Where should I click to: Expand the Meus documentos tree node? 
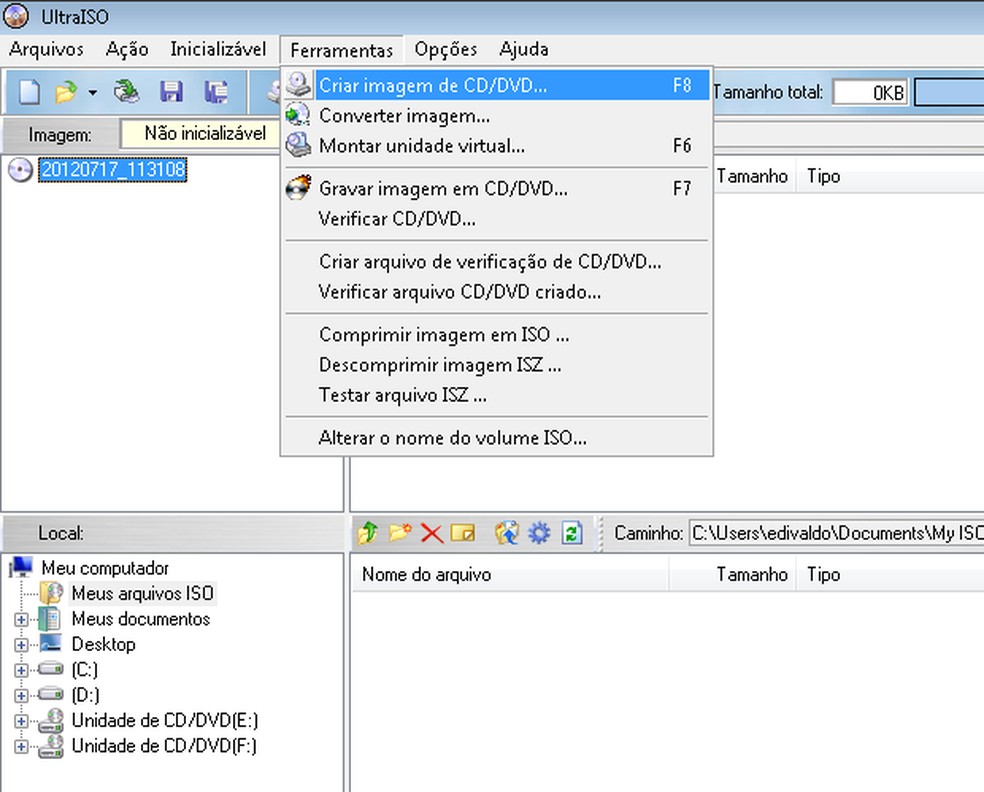[x=21, y=620]
